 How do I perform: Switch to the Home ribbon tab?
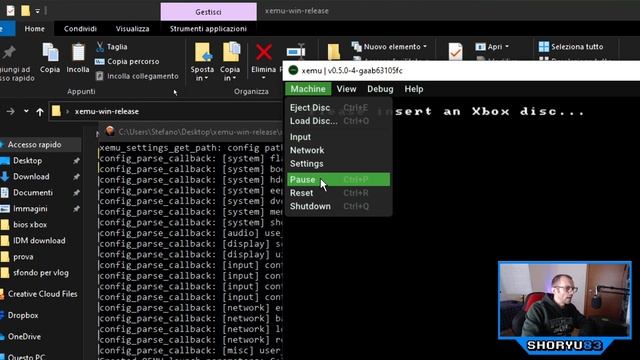coord(34,29)
